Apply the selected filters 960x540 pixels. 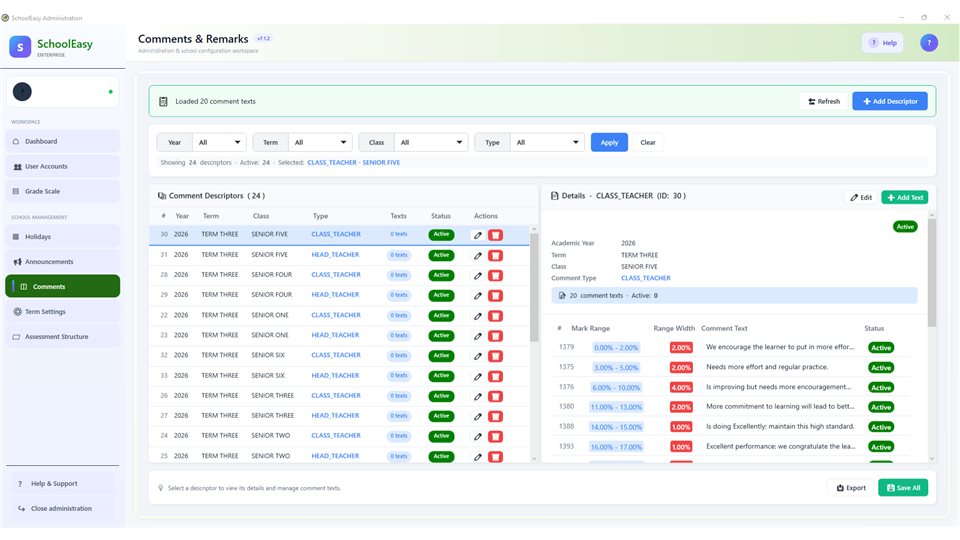(609, 142)
